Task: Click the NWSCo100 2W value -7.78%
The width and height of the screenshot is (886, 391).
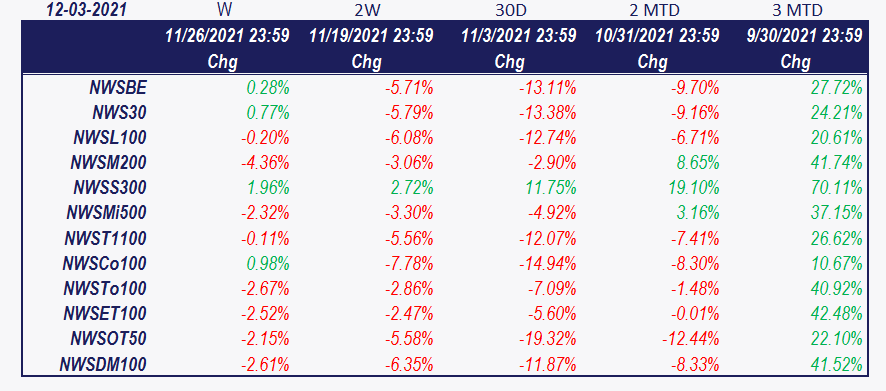Action: [409, 263]
